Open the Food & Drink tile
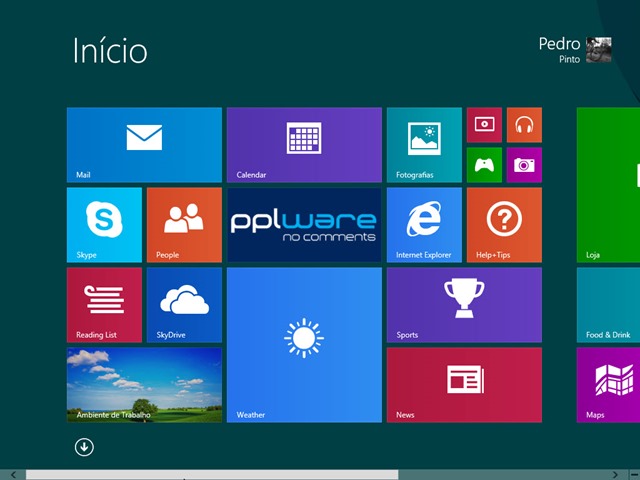 [x=608, y=305]
